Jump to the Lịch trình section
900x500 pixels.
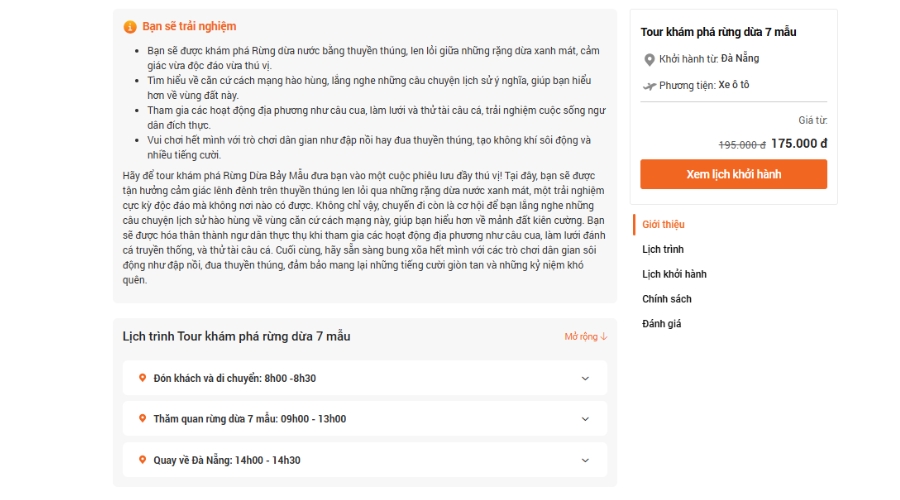[663, 250]
